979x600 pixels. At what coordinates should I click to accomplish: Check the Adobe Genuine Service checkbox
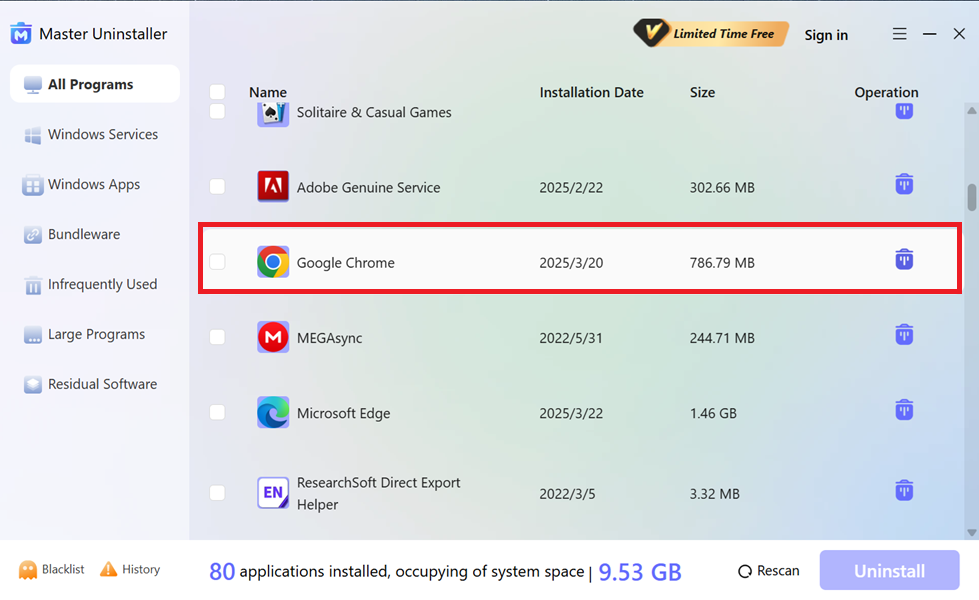point(217,187)
